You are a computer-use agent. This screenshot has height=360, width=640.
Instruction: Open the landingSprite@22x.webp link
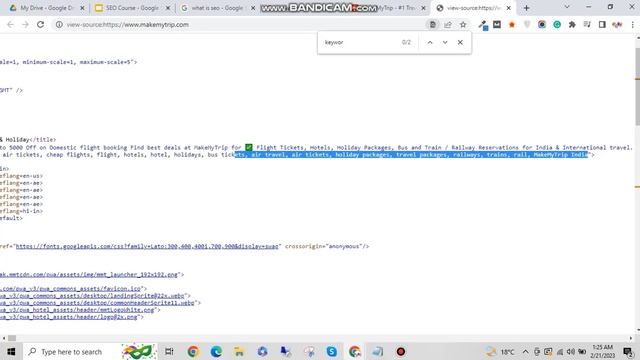click(x=92, y=296)
